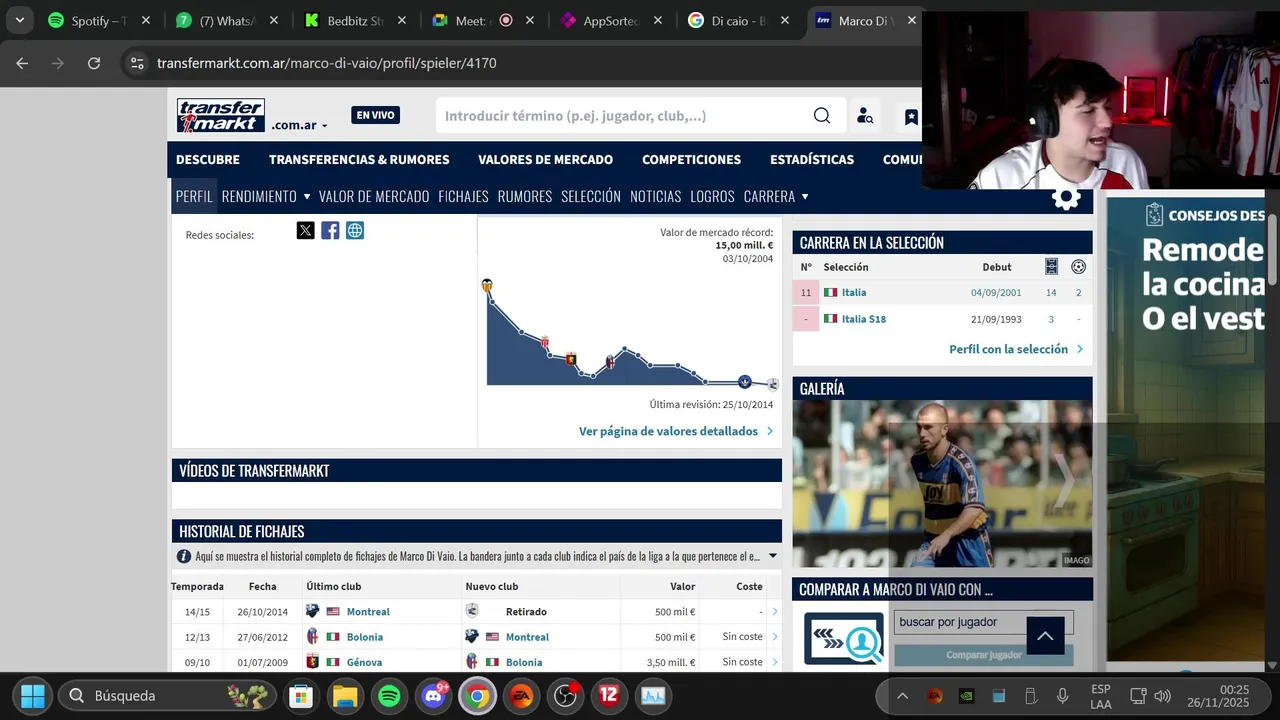Open Ver página de valores detallados link

(x=676, y=431)
